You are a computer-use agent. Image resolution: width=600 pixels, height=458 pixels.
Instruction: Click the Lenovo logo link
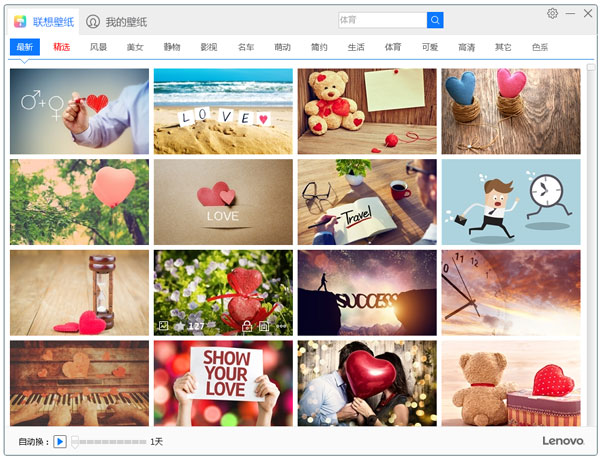[x=562, y=441]
